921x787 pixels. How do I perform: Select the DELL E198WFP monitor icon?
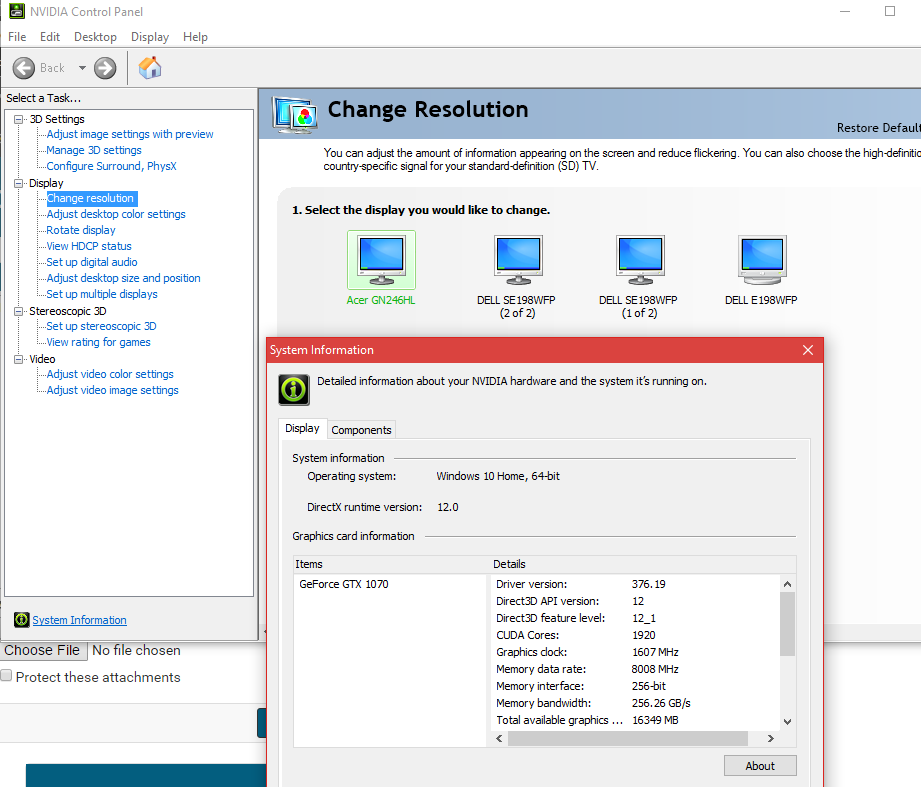click(761, 260)
